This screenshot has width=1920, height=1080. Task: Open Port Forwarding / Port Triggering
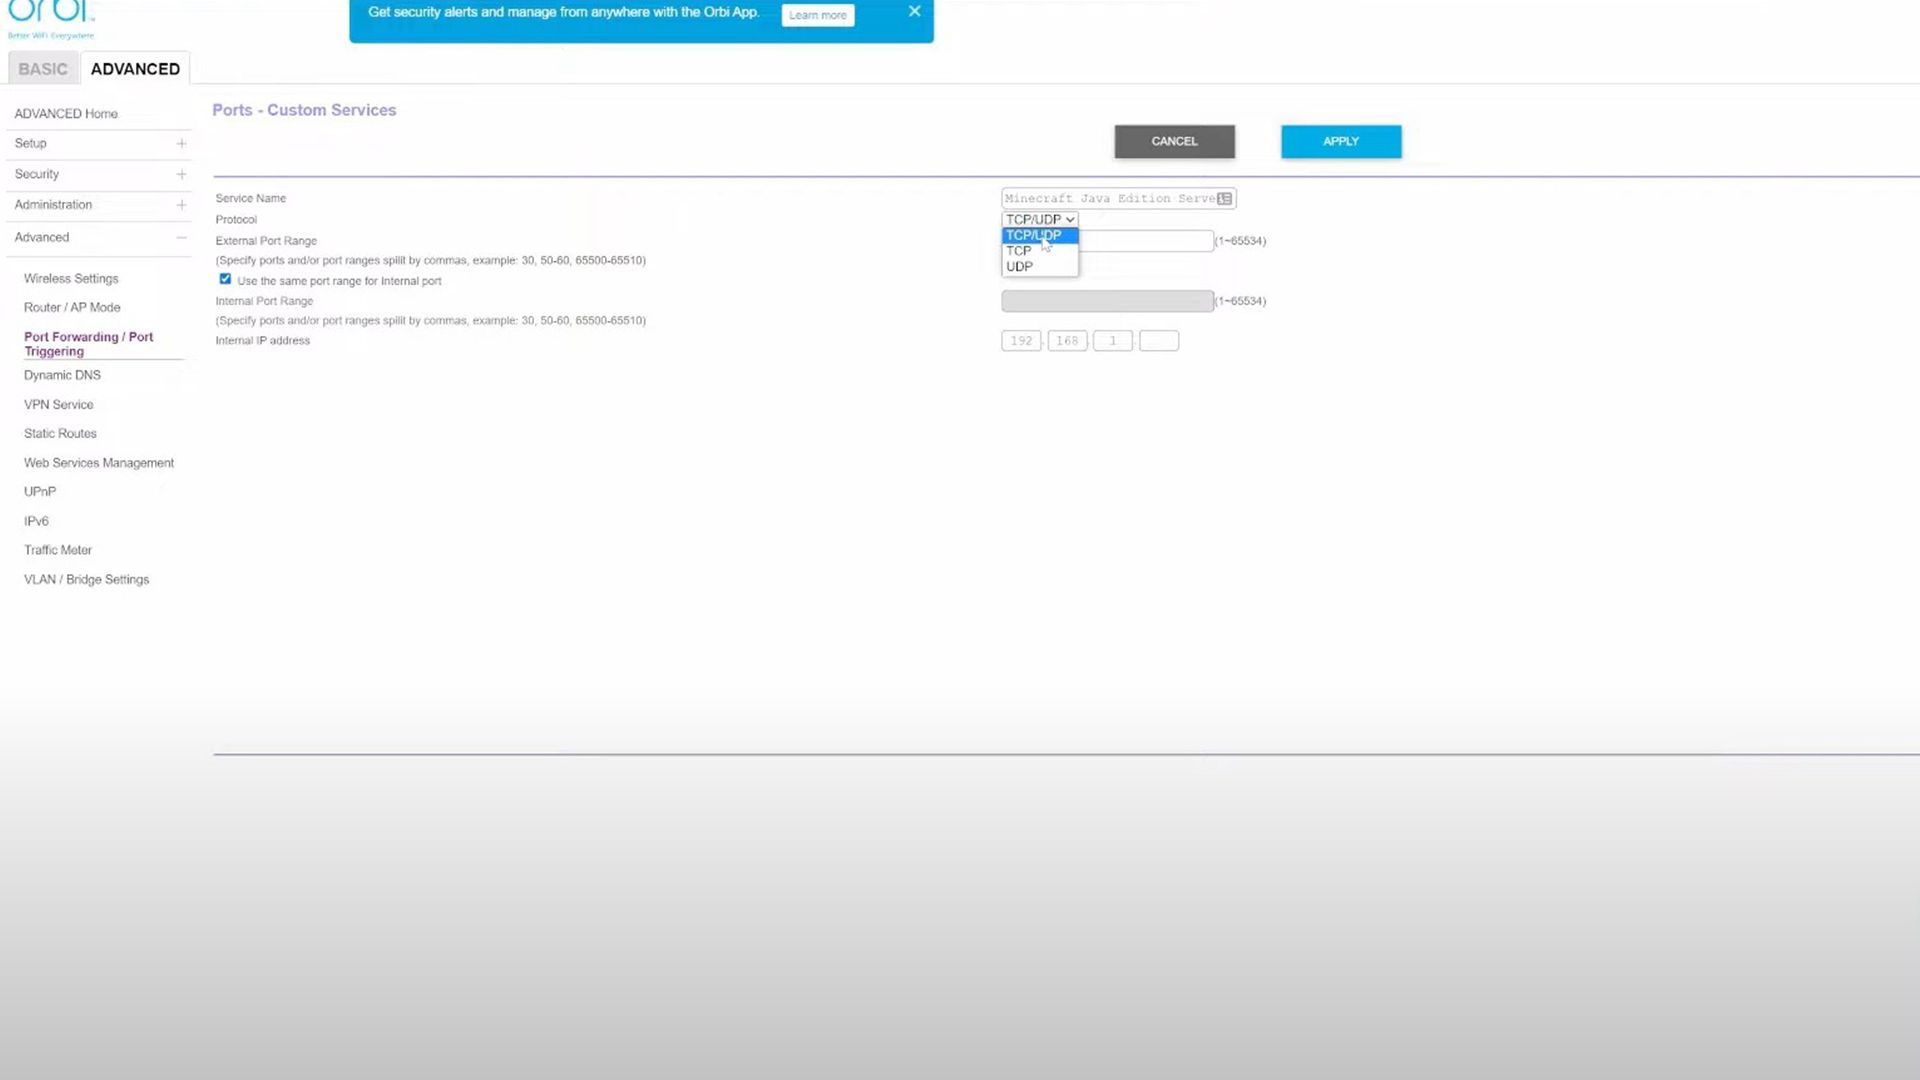click(x=89, y=344)
